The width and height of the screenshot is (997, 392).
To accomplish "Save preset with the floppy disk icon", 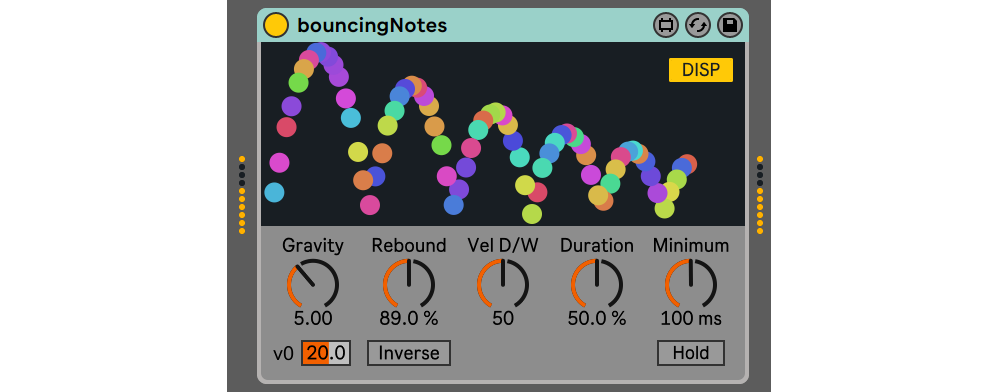I will (x=729, y=25).
